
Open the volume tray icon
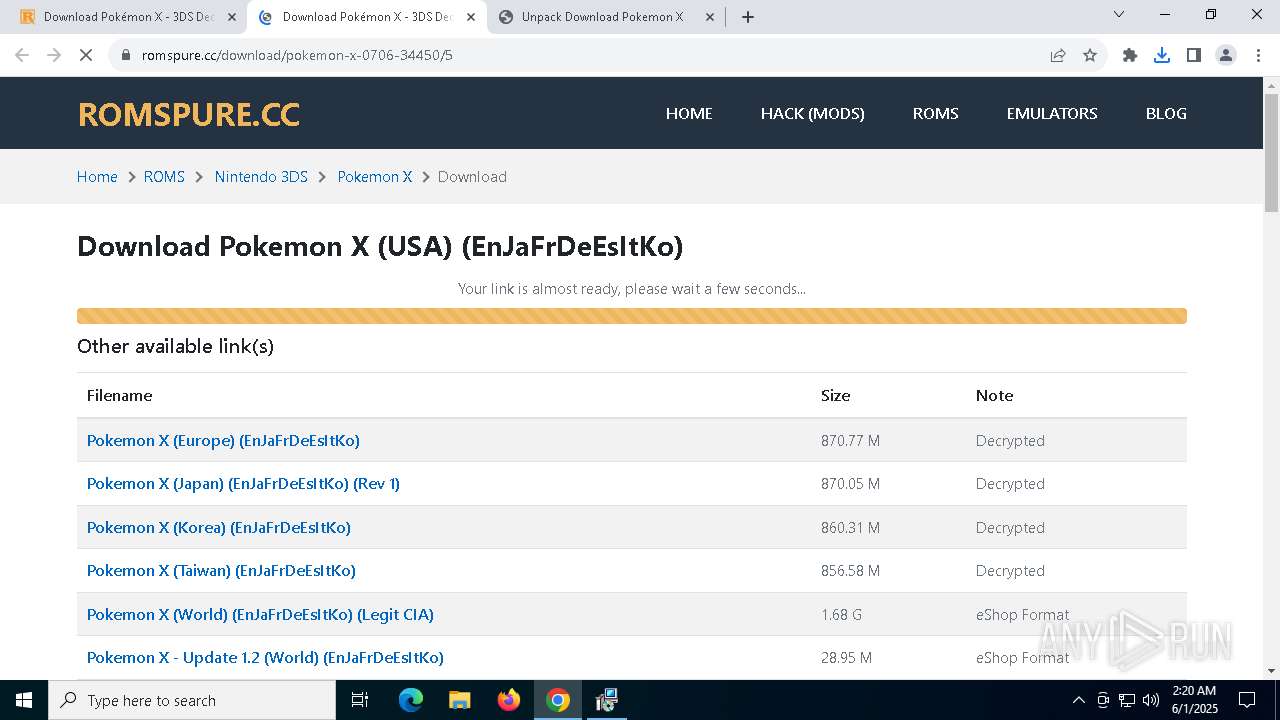click(1151, 700)
